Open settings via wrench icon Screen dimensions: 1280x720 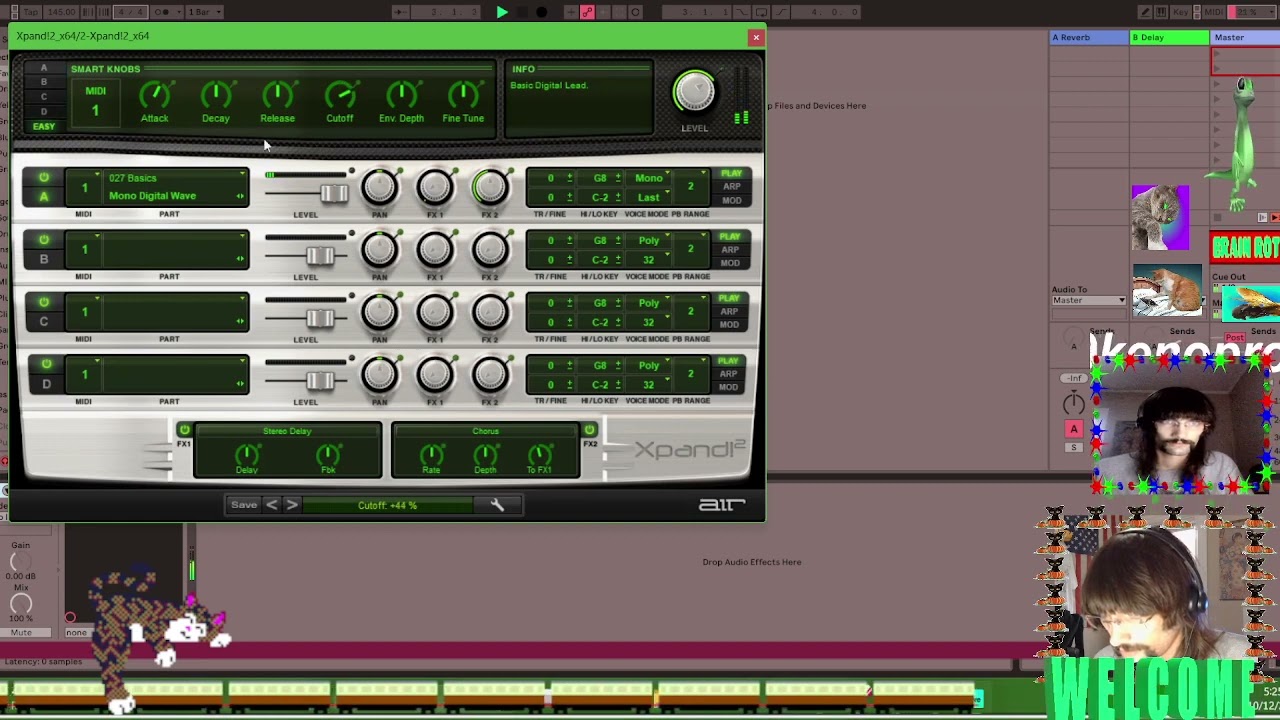pyautogui.click(x=497, y=505)
